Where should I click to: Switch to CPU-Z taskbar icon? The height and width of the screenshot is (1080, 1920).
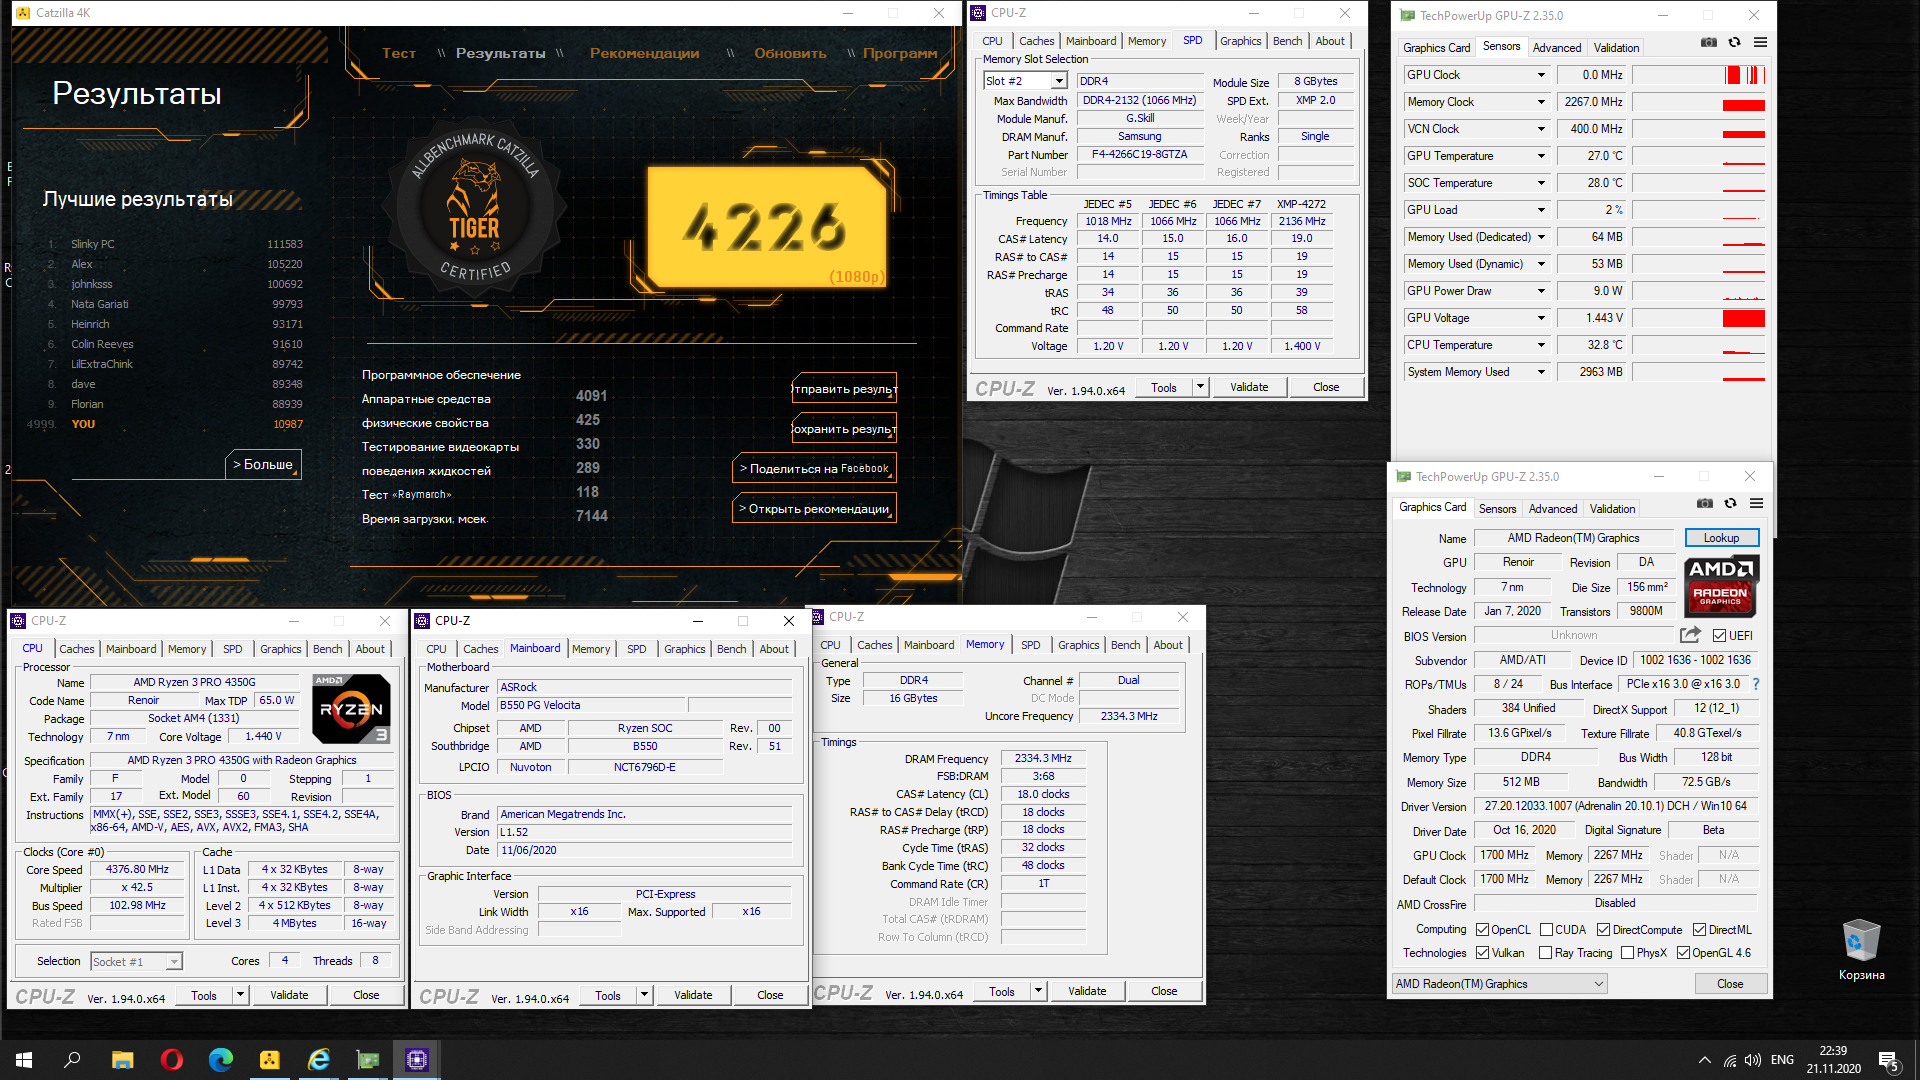click(417, 1060)
